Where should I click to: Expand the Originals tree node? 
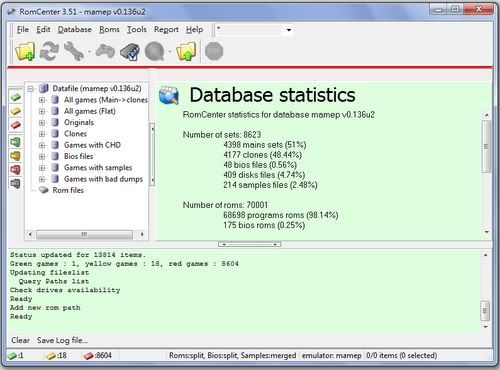click(x=42, y=123)
